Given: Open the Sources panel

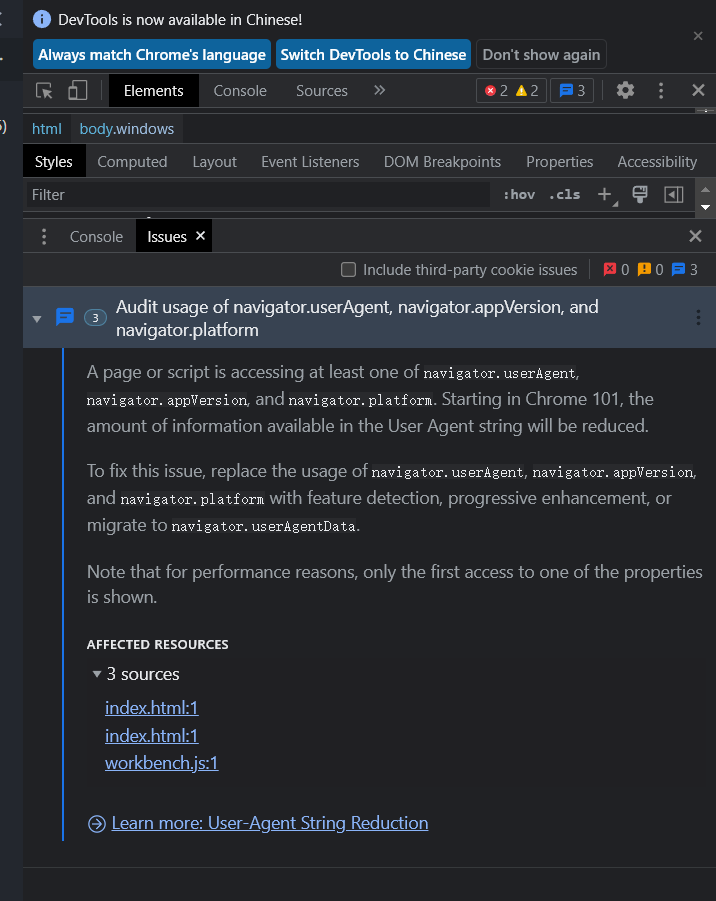Looking at the screenshot, I should click(x=321, y=90).
